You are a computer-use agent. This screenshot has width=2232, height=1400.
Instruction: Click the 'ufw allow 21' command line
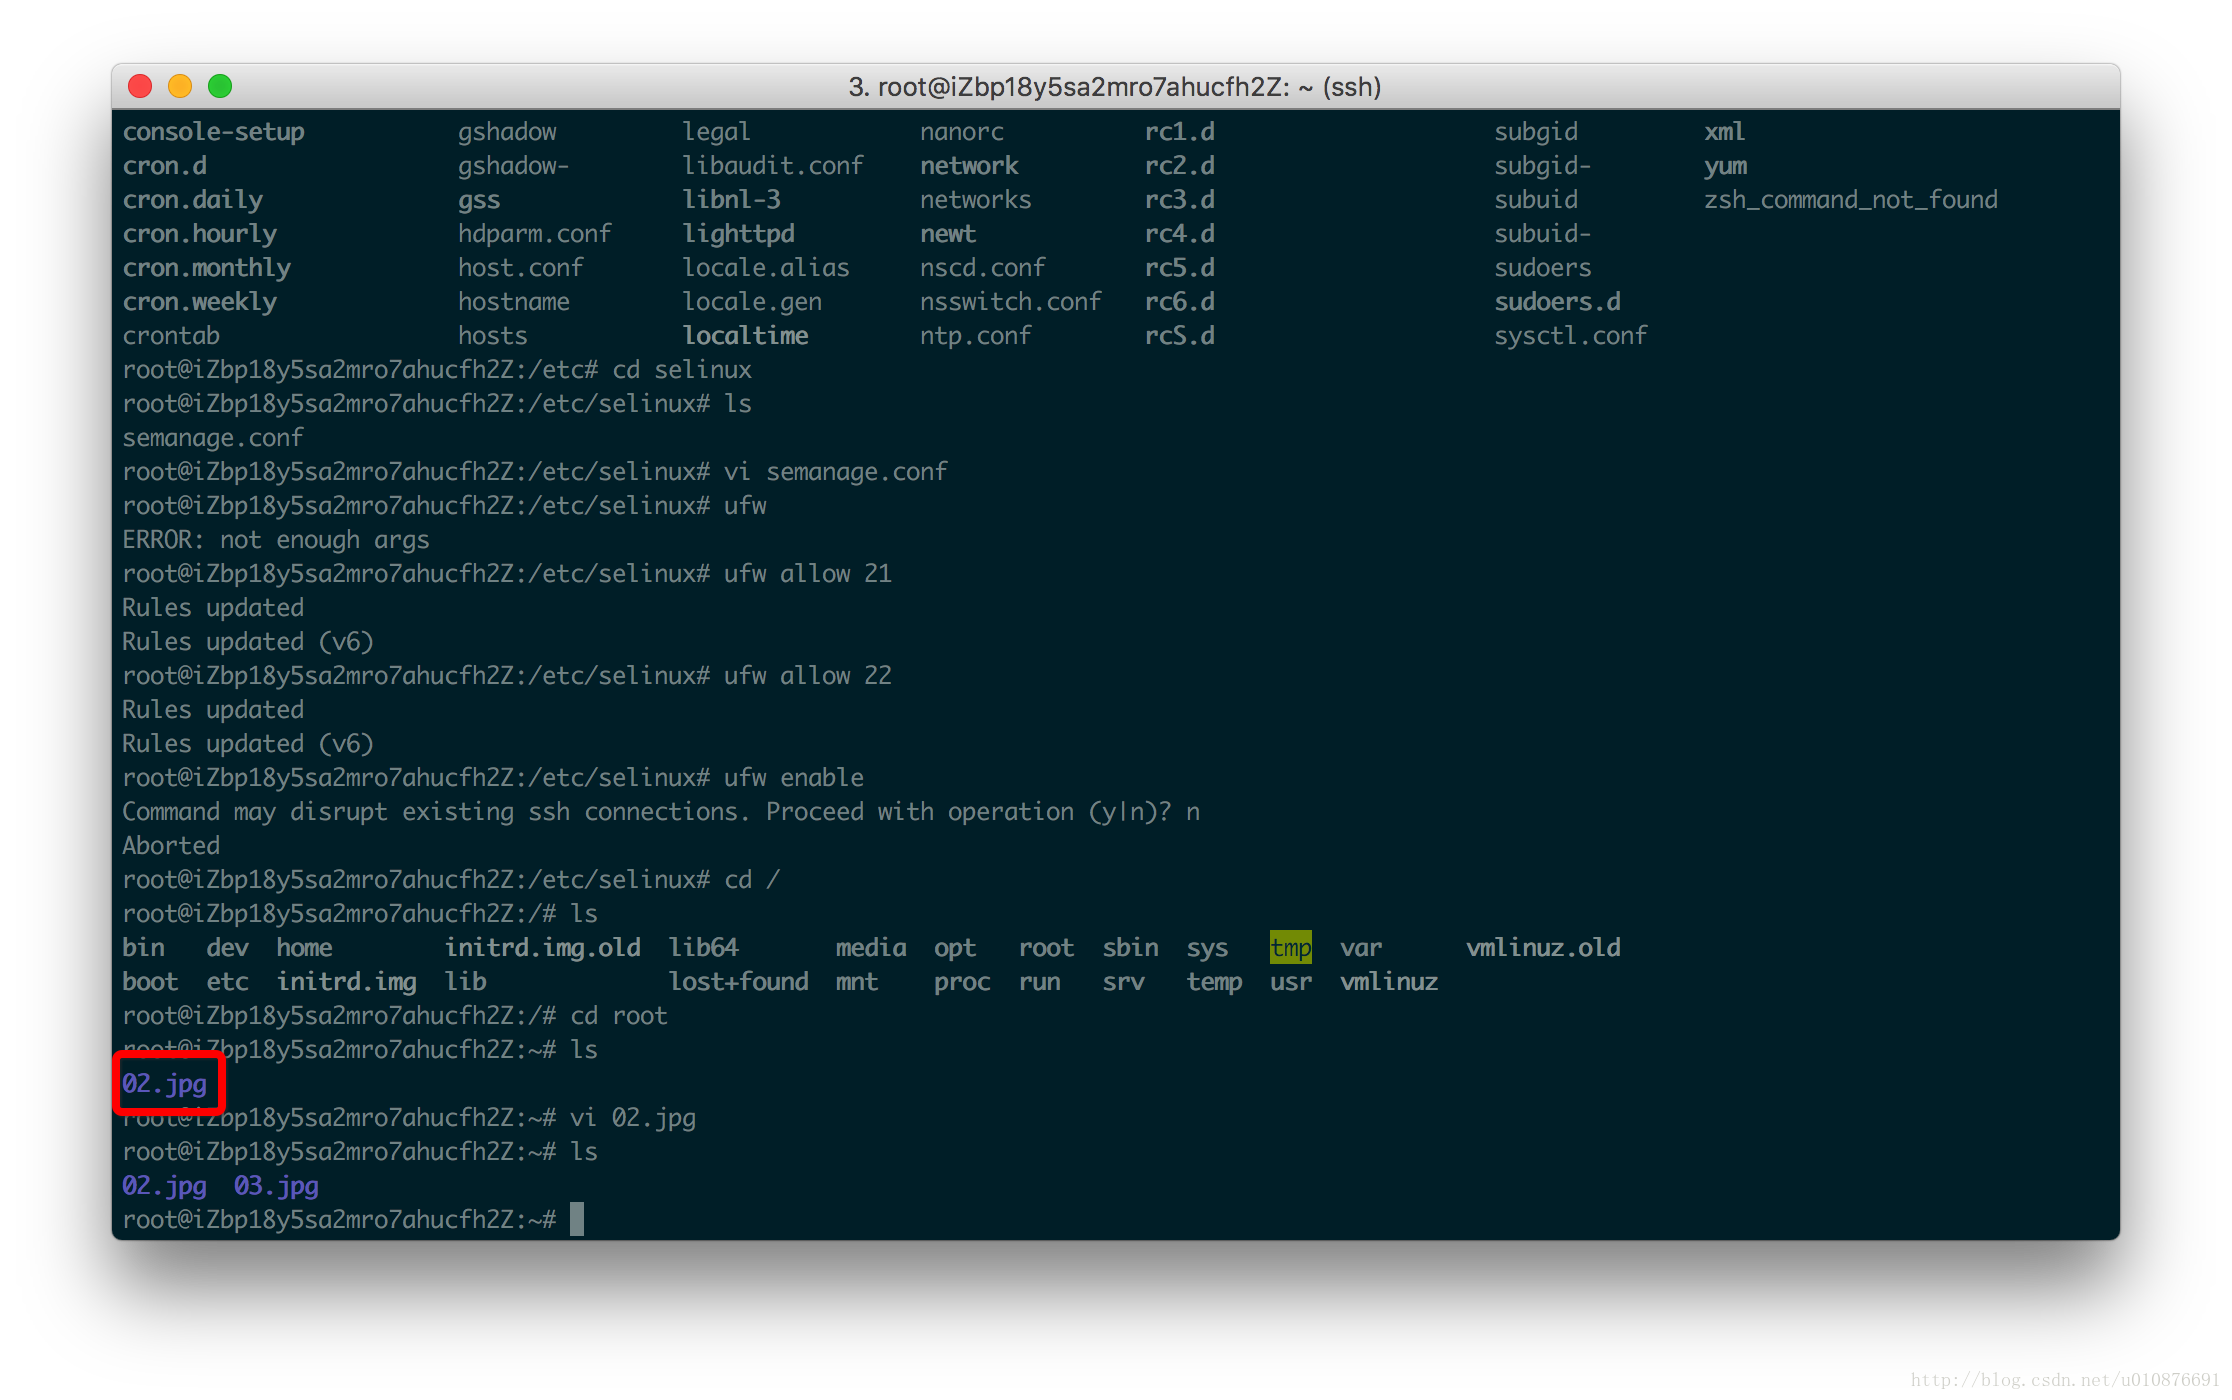507,574
